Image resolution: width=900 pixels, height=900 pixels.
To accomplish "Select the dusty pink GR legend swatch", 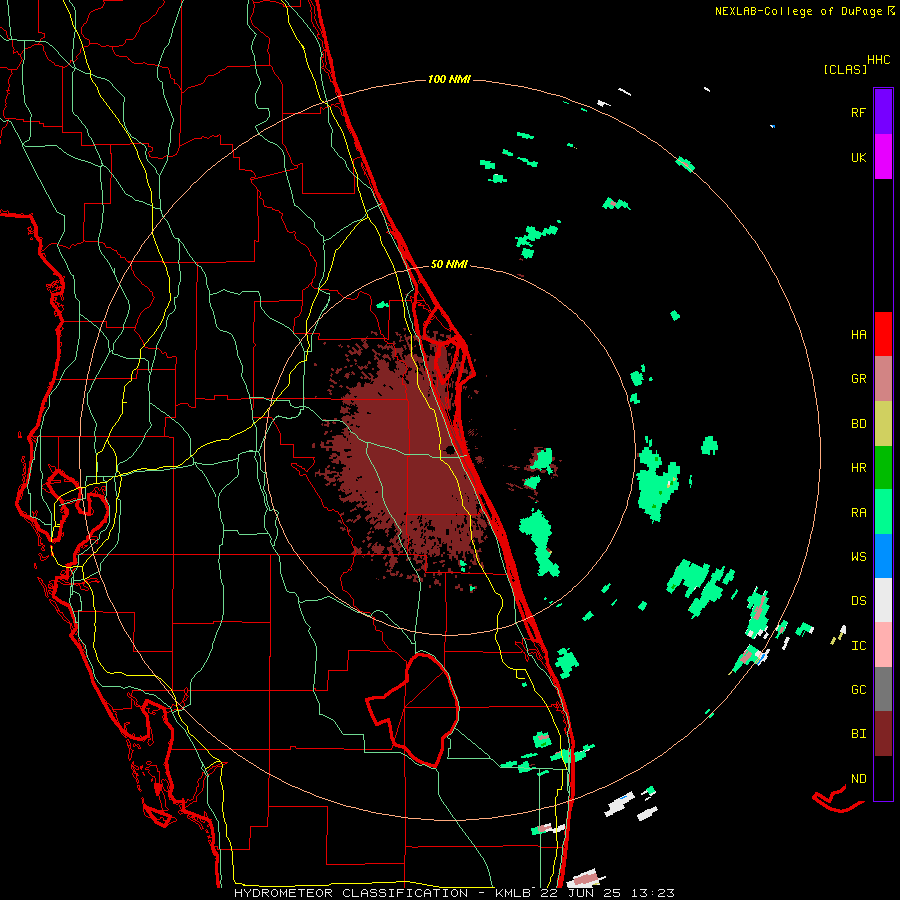I will [883, 379].
